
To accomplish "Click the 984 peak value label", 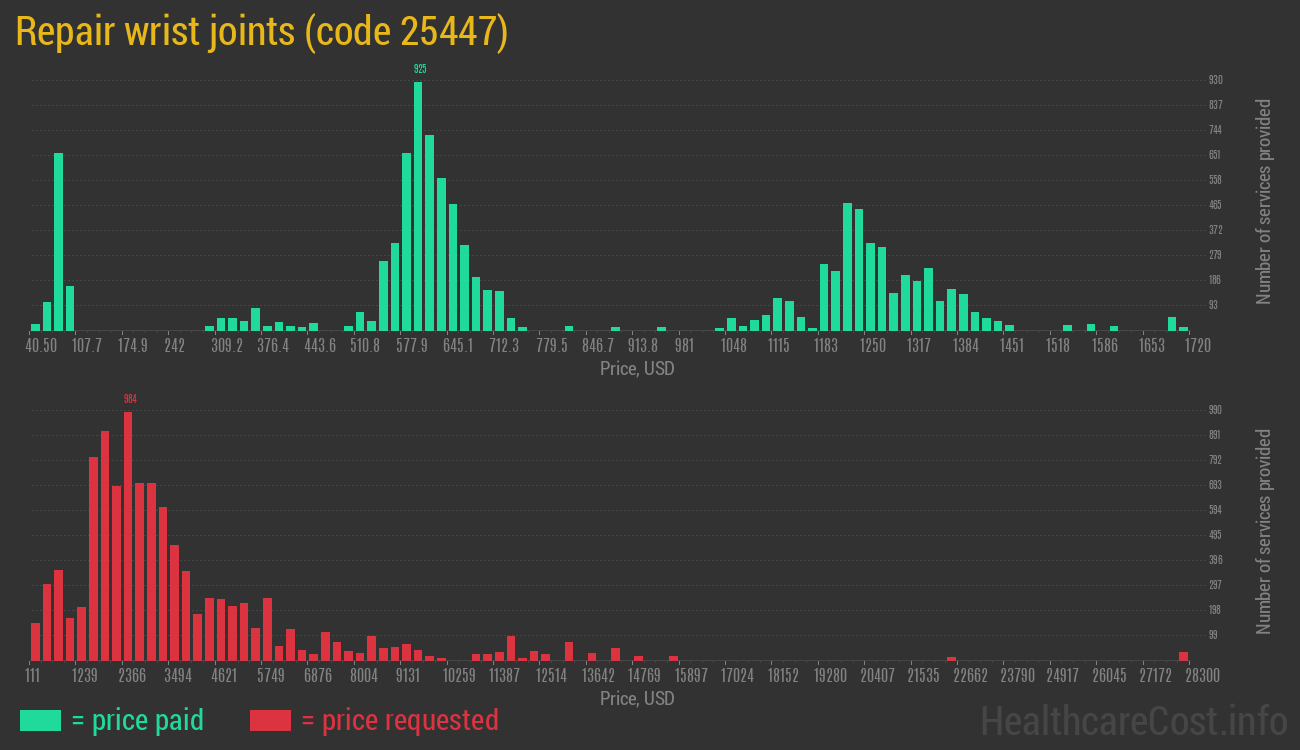I will pos(130,399).
